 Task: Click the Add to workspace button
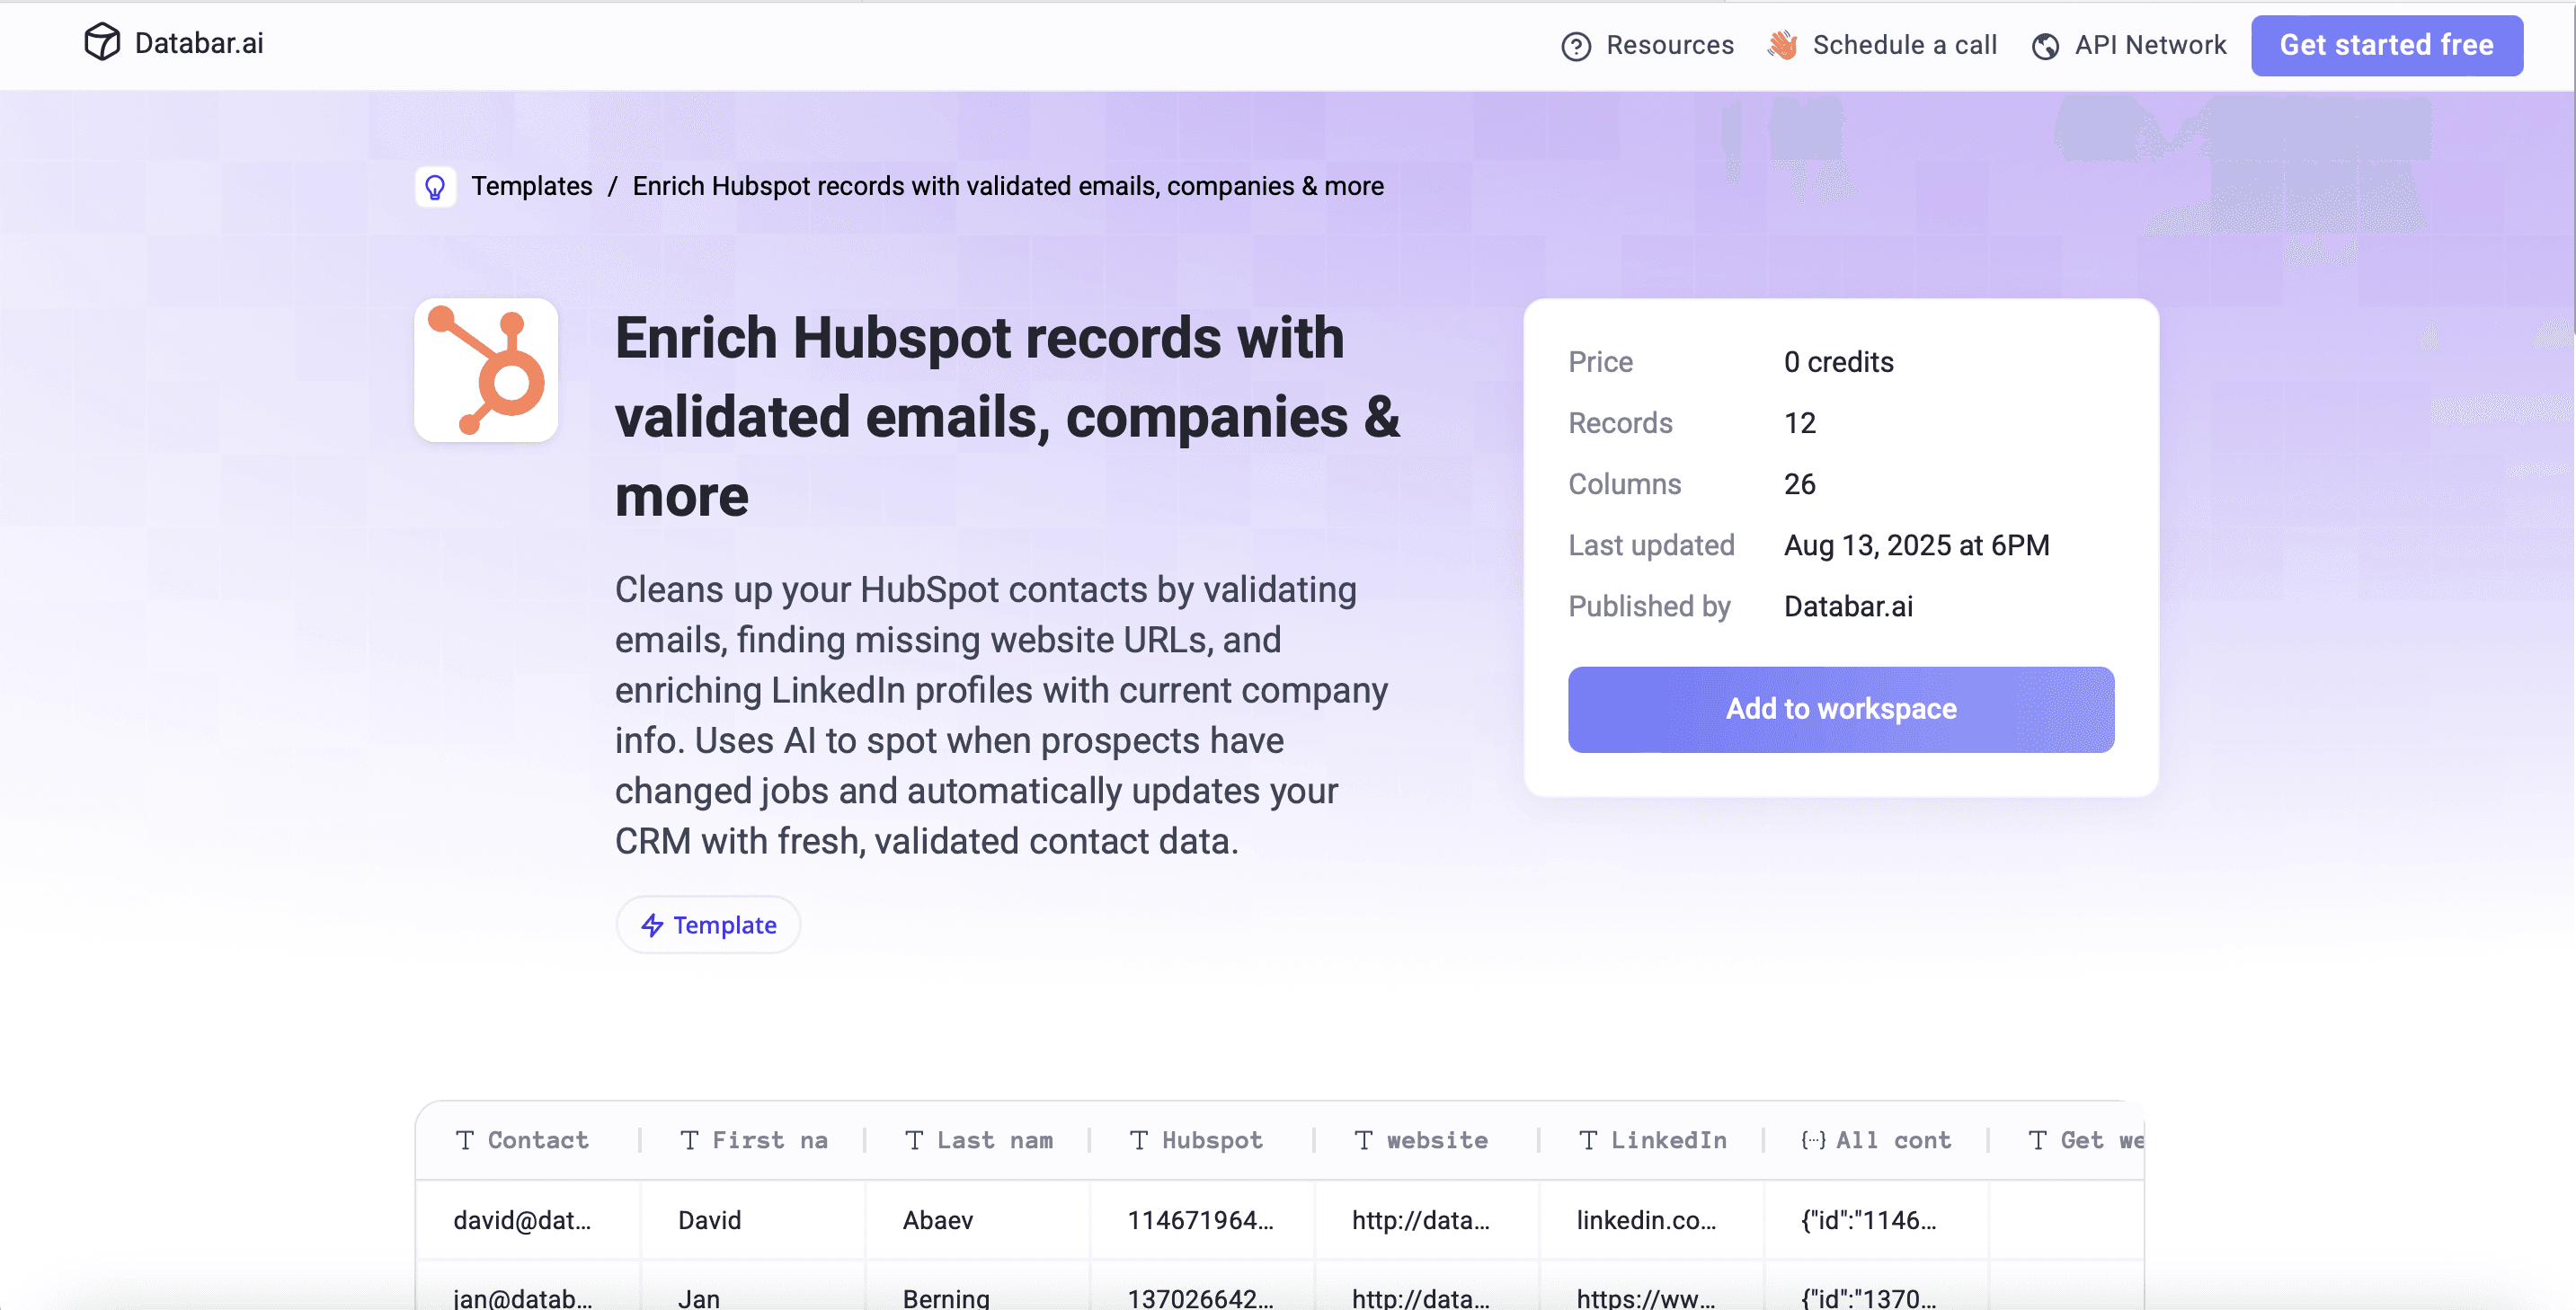(1841, 709)
